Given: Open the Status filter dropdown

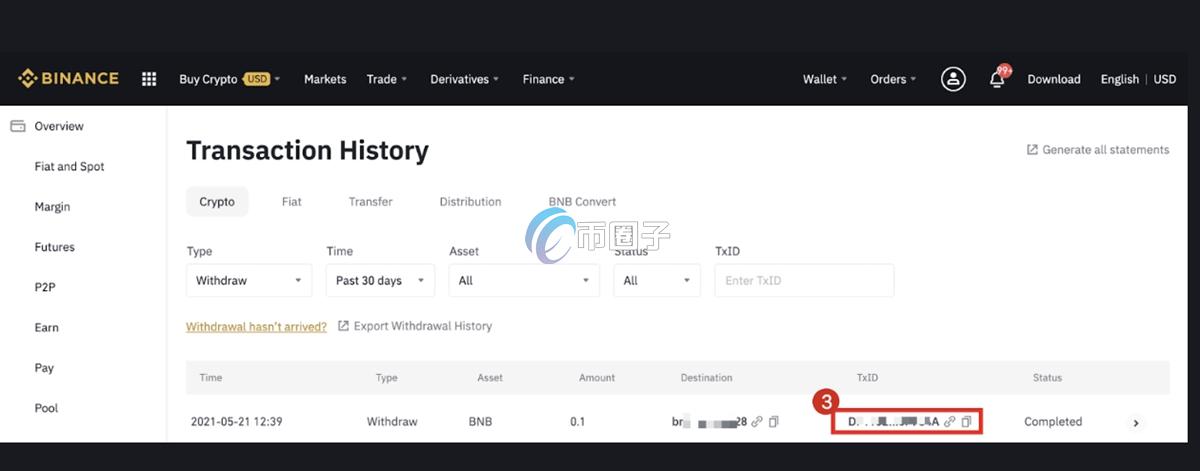Looking at the screenshot, I should 656,281.
